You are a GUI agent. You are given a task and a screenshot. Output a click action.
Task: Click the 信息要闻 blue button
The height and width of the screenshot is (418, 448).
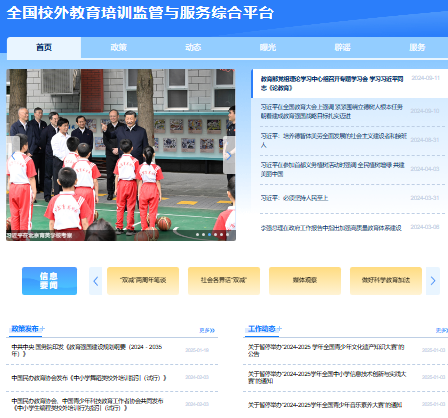[x=49, y=281]
